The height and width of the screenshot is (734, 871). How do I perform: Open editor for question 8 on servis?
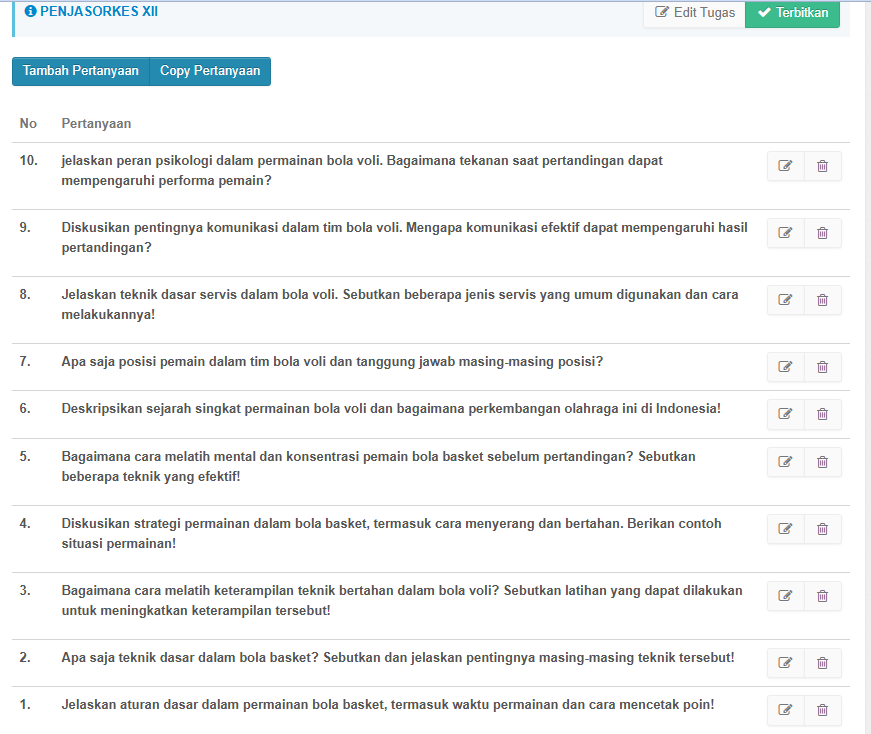[785, 300]
